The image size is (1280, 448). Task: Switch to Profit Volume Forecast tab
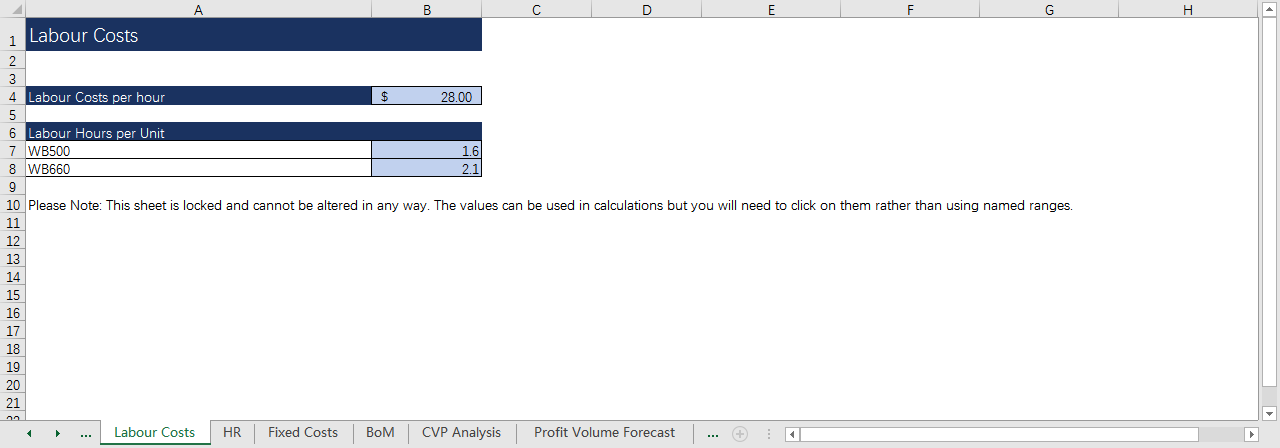pyautogui.click(x=604, y=433)
